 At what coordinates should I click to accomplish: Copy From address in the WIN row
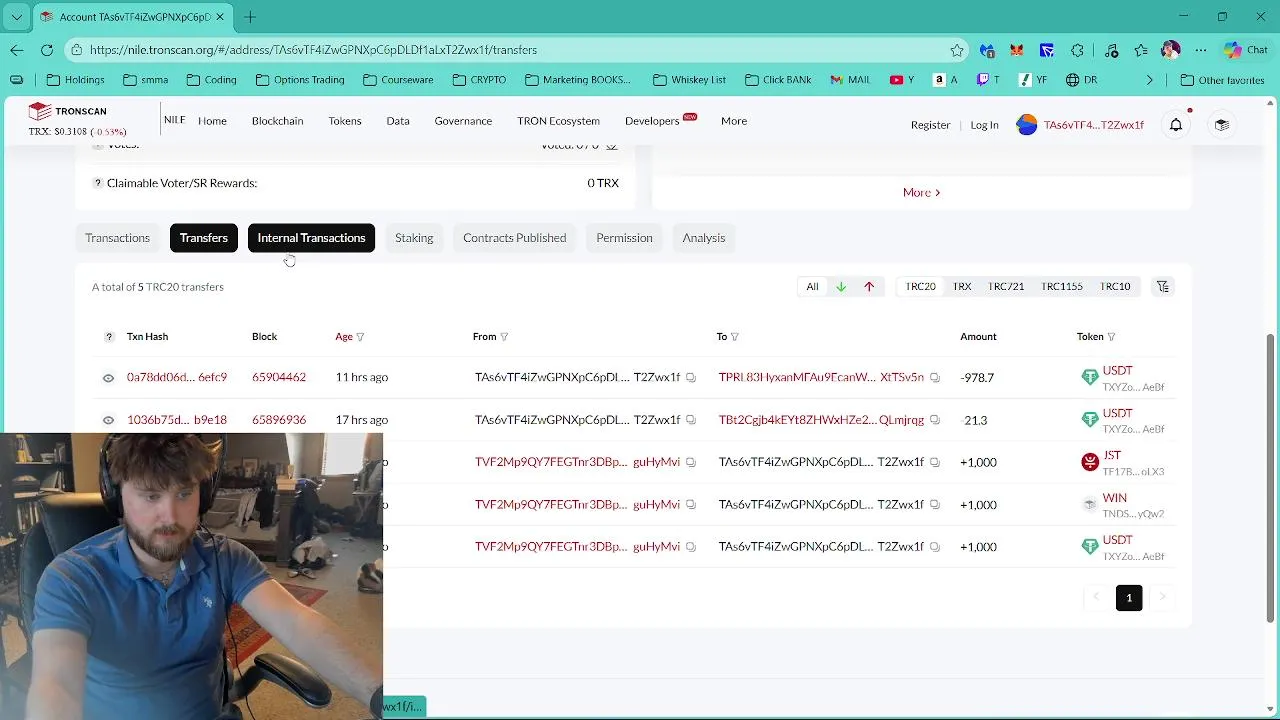(690, 505)
